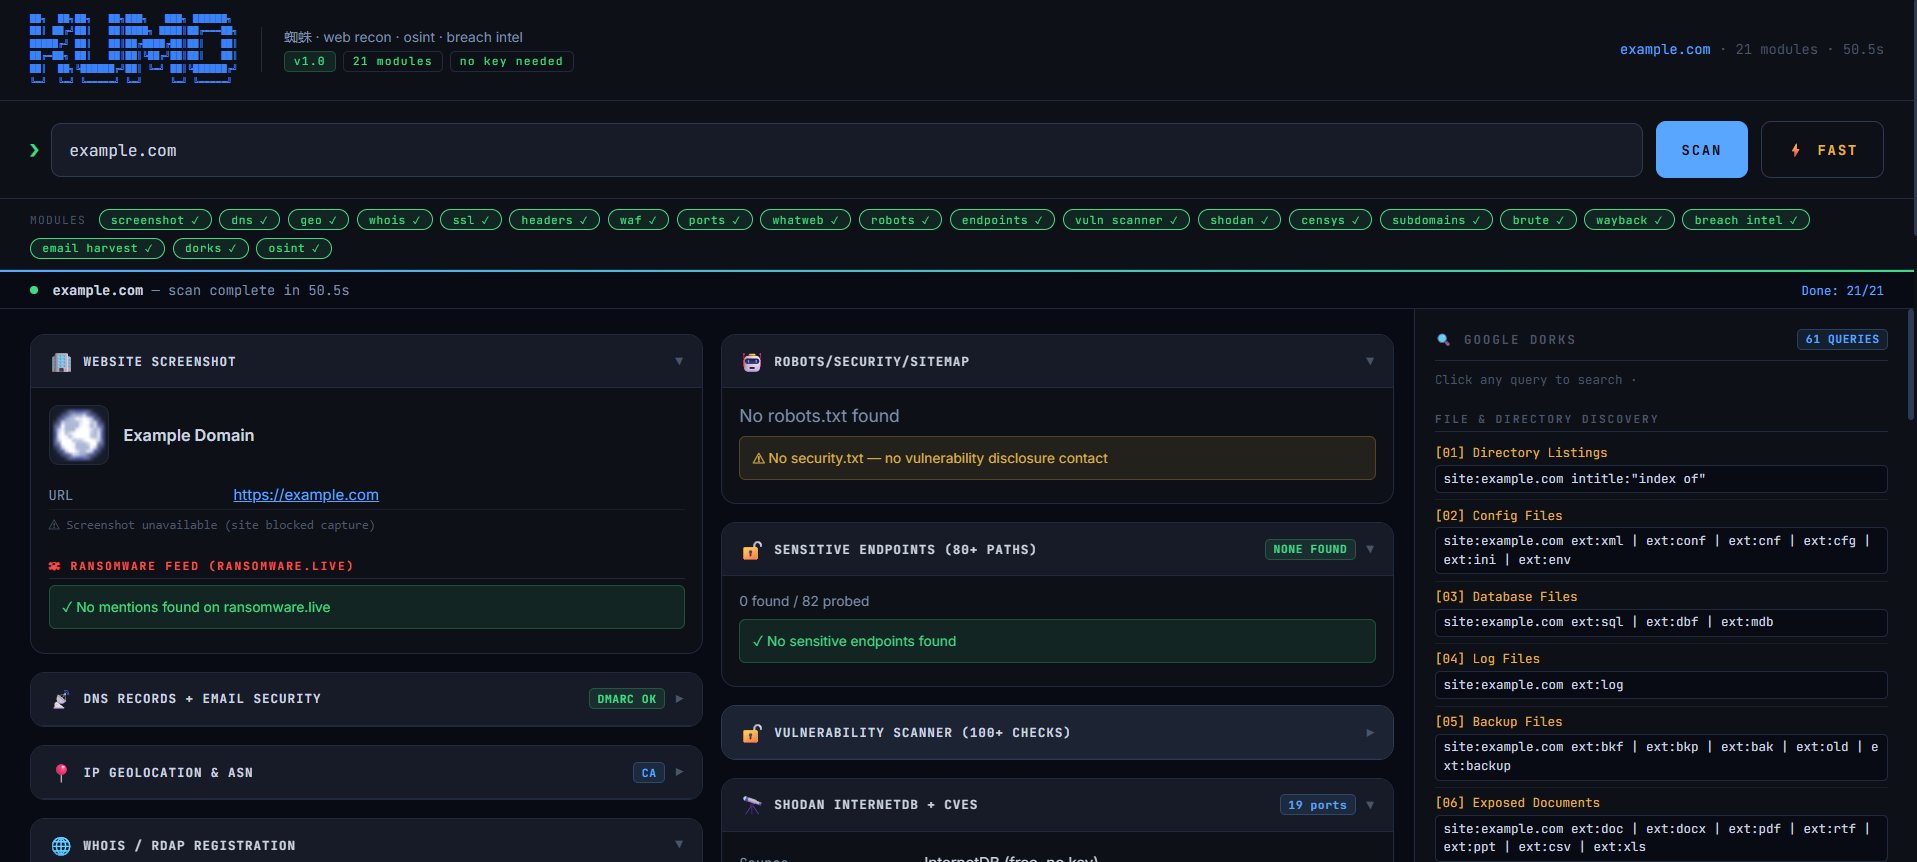The height and width of the screenshot is (862, 1917).
Task: Click the blue SCAN button
Action: tap(1701, 150)
